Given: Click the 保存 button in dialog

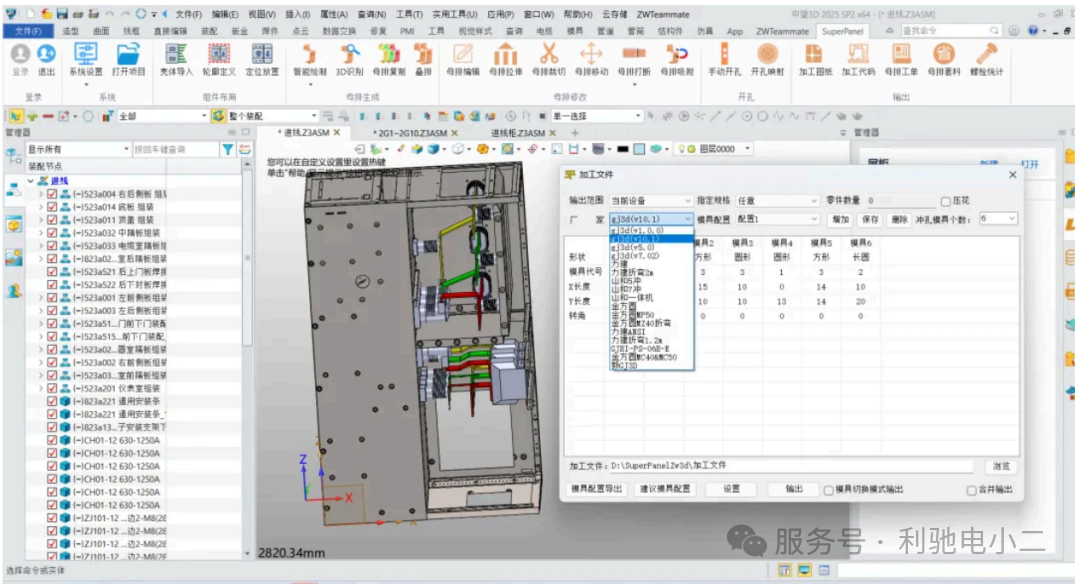Looking at the screenshot, I should (870, 220).
